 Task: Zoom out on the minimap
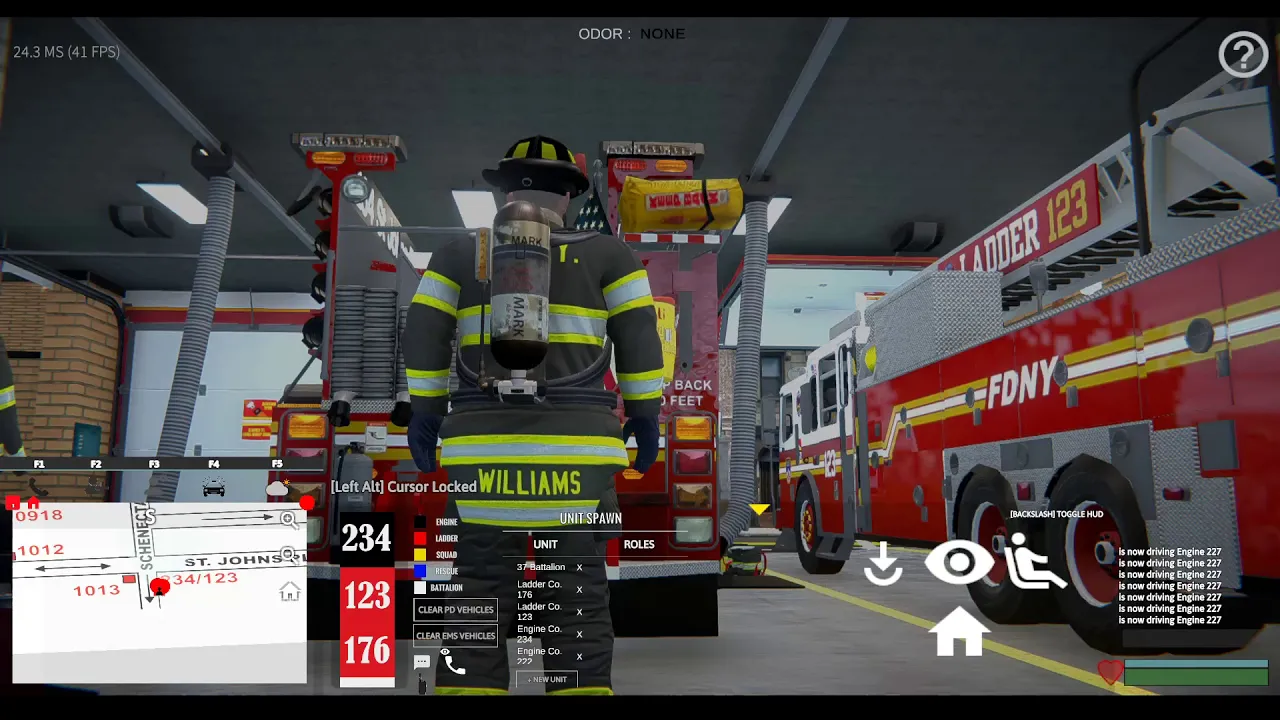click(x=290, y=556)
